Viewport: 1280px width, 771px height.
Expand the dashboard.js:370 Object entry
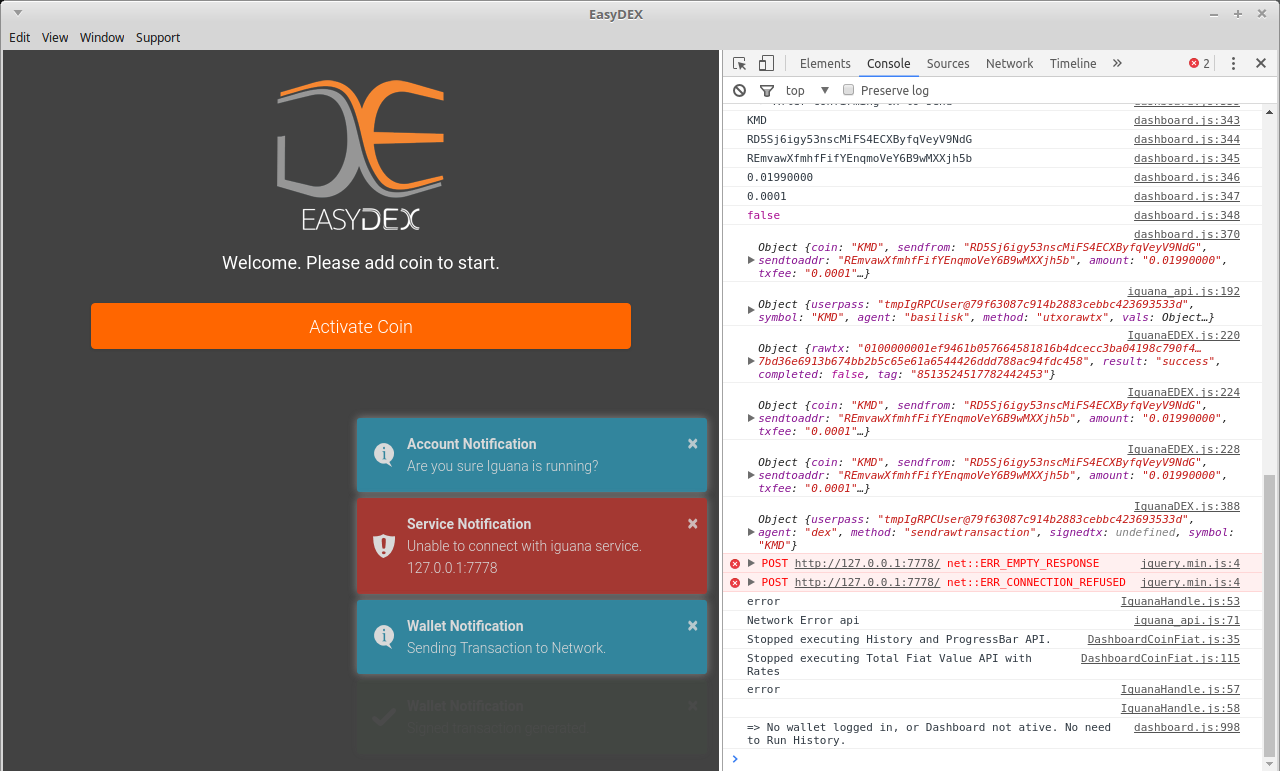coord(751,260)
